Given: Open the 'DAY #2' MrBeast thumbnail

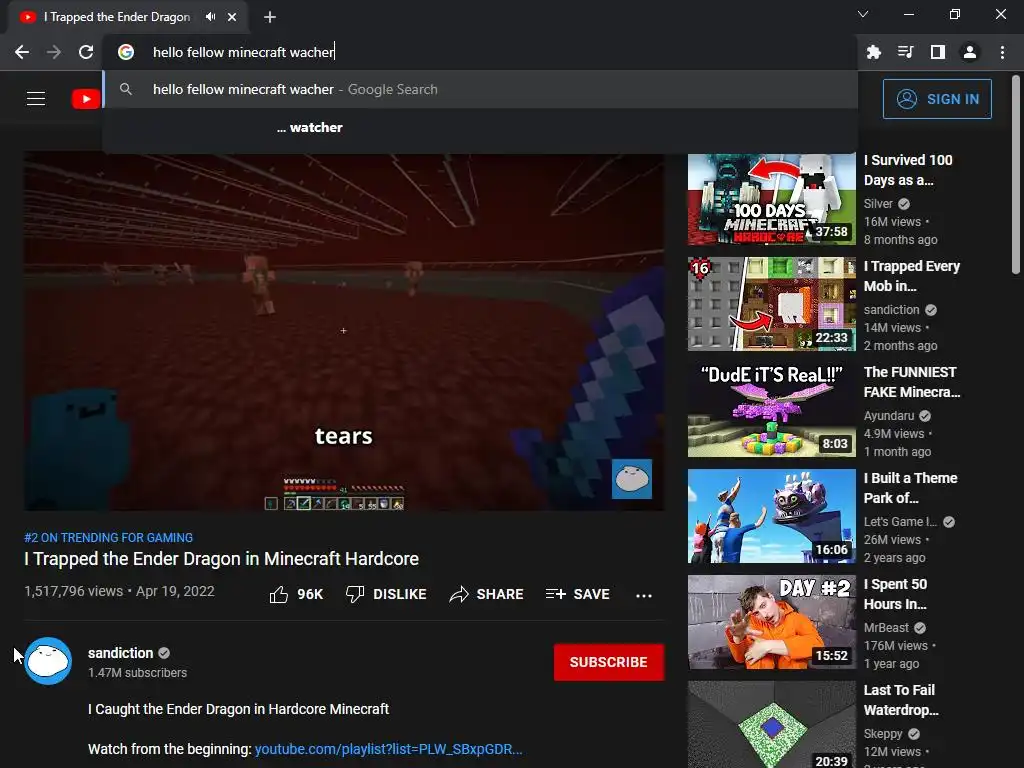Looking at the screenshot, I should 772,622.
